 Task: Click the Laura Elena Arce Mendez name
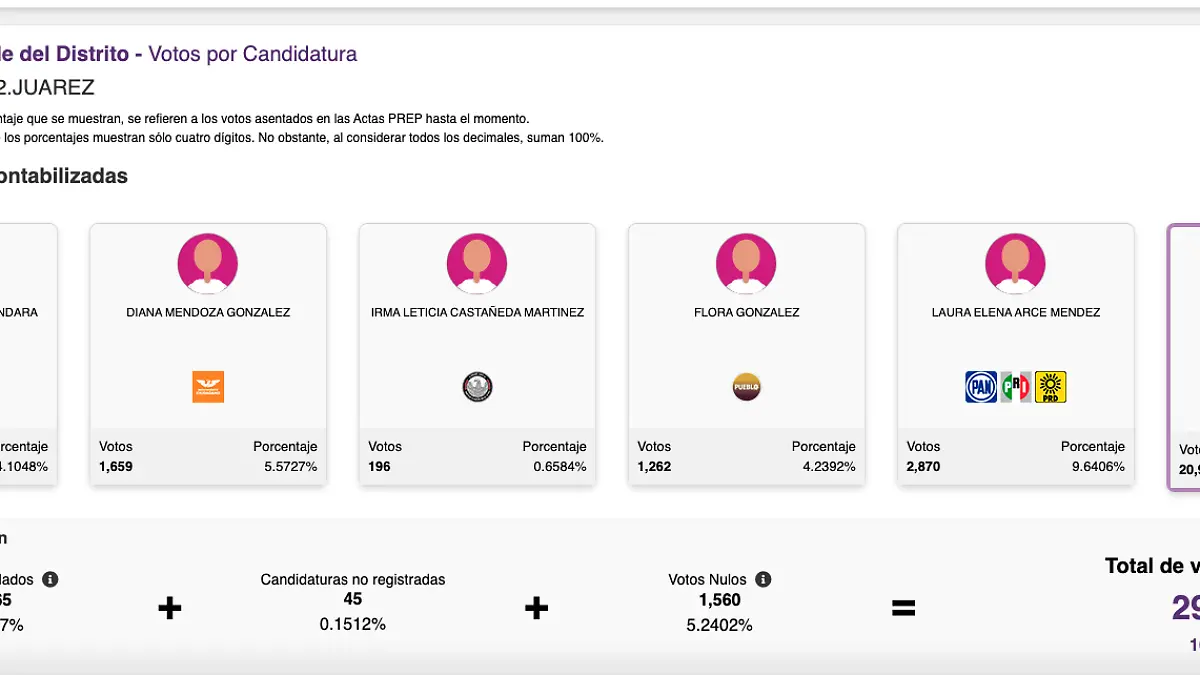coord(1016,312)
